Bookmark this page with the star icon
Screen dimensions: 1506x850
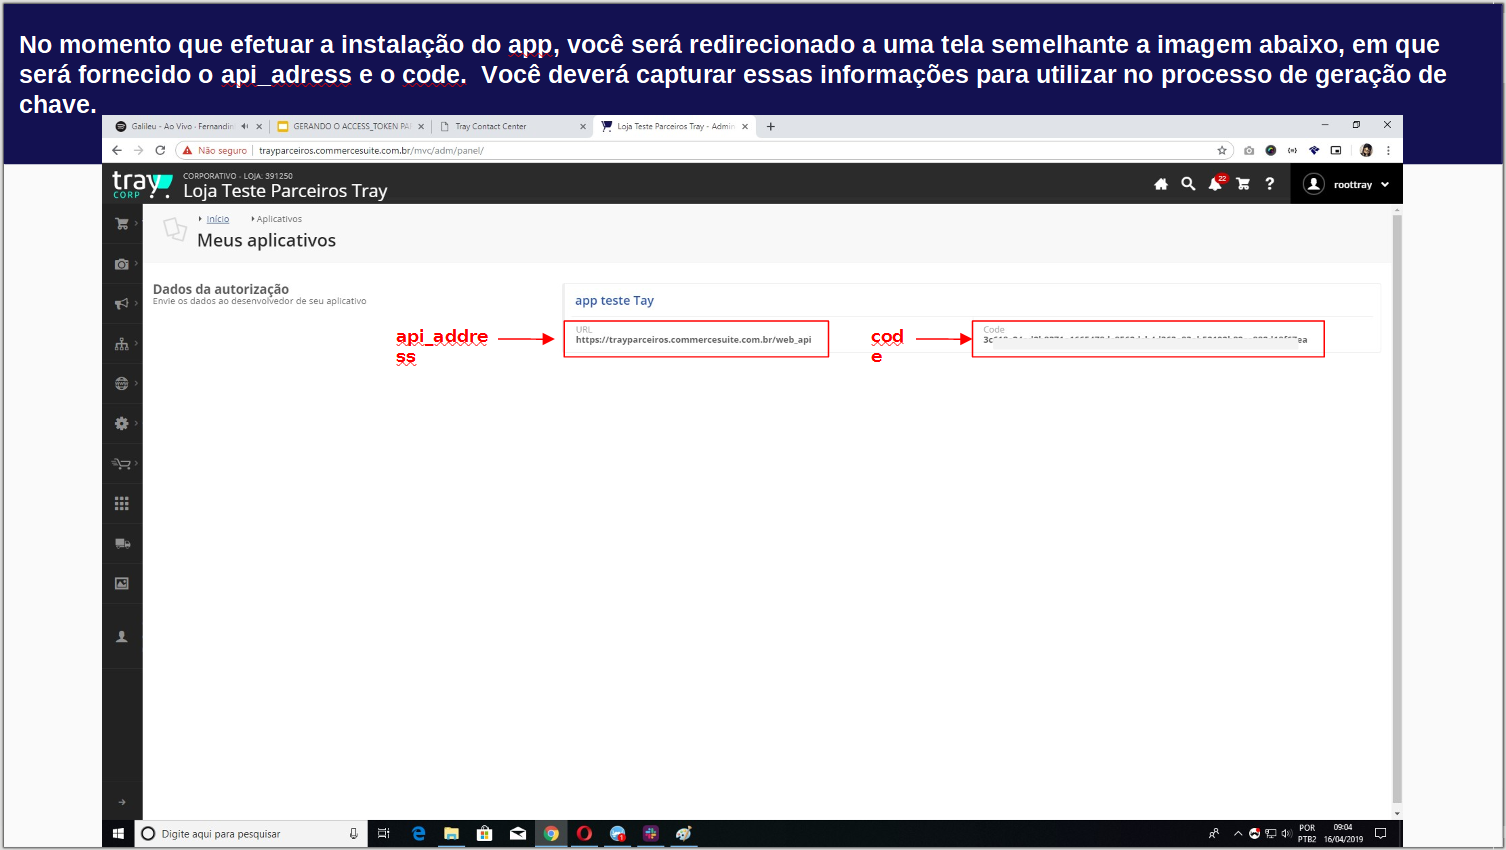click(x=1222, y=151)
